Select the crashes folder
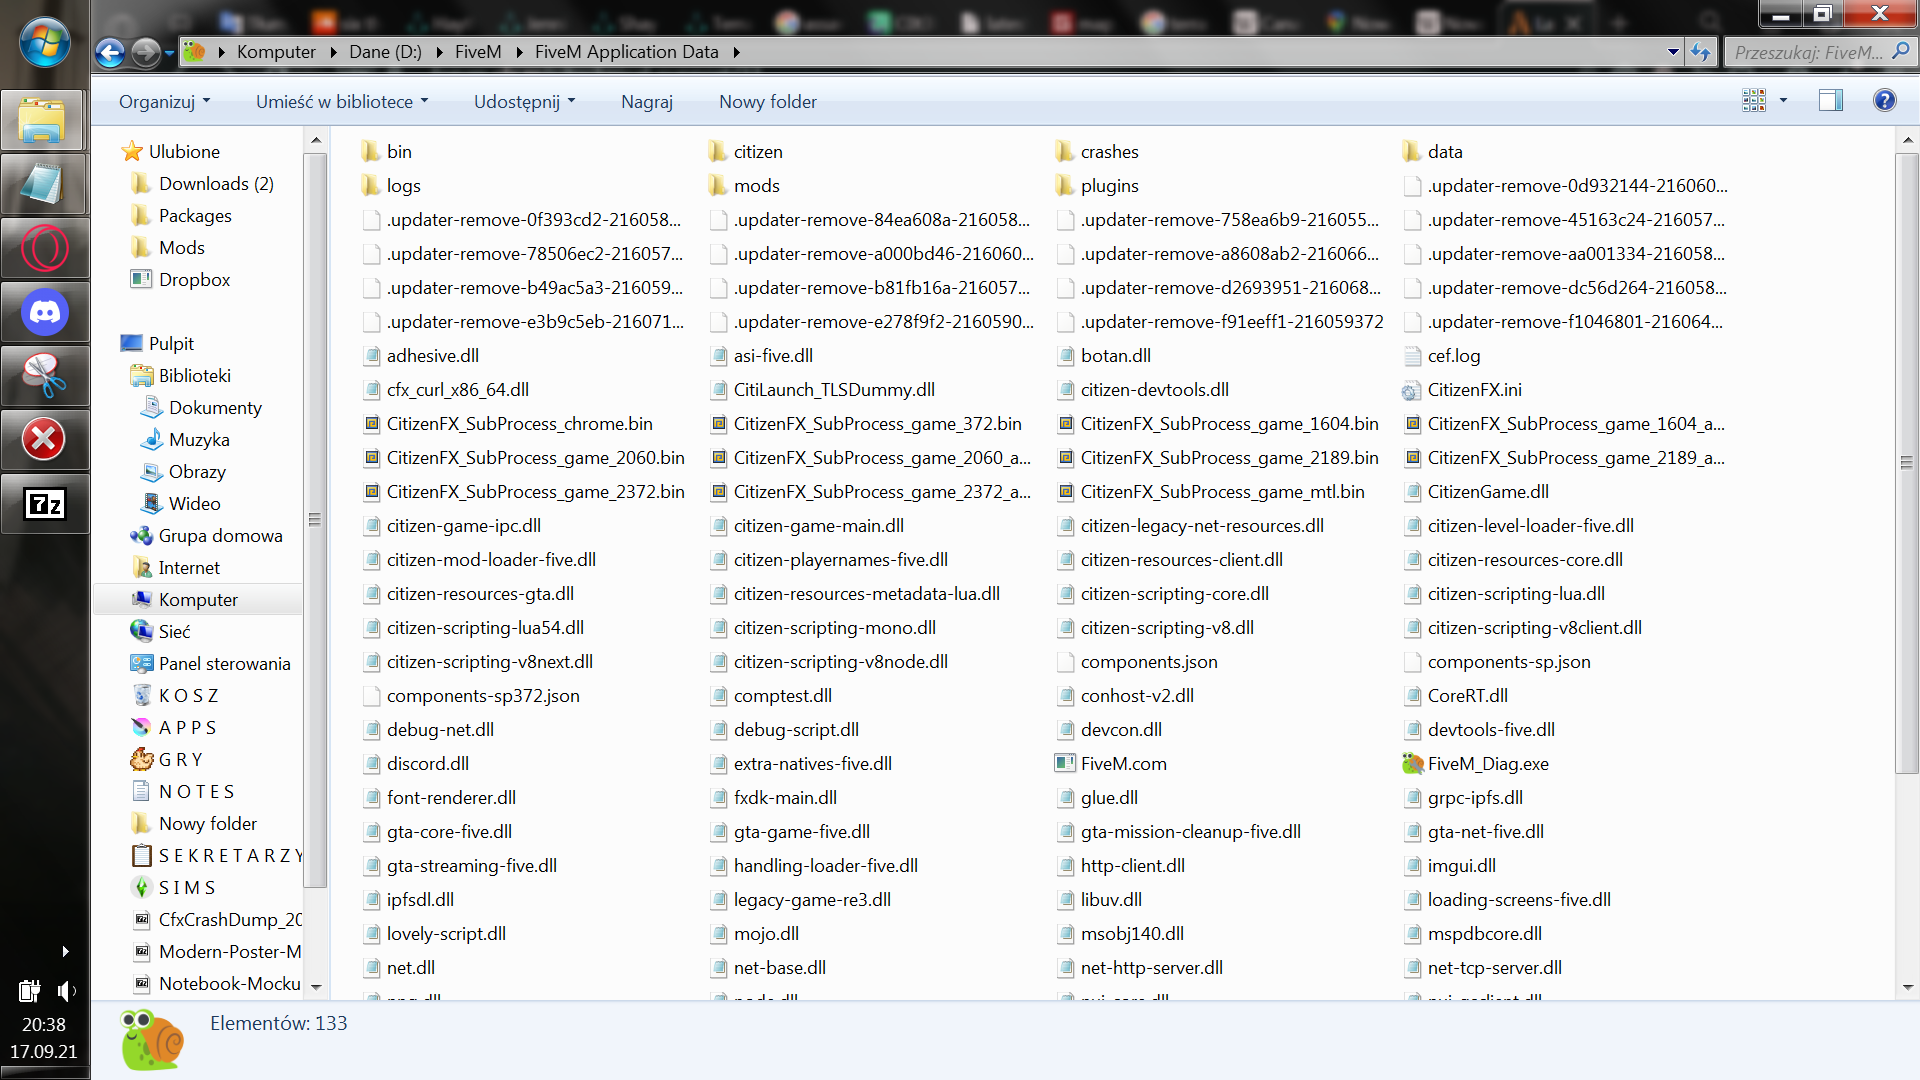 tap(1098, 152)
